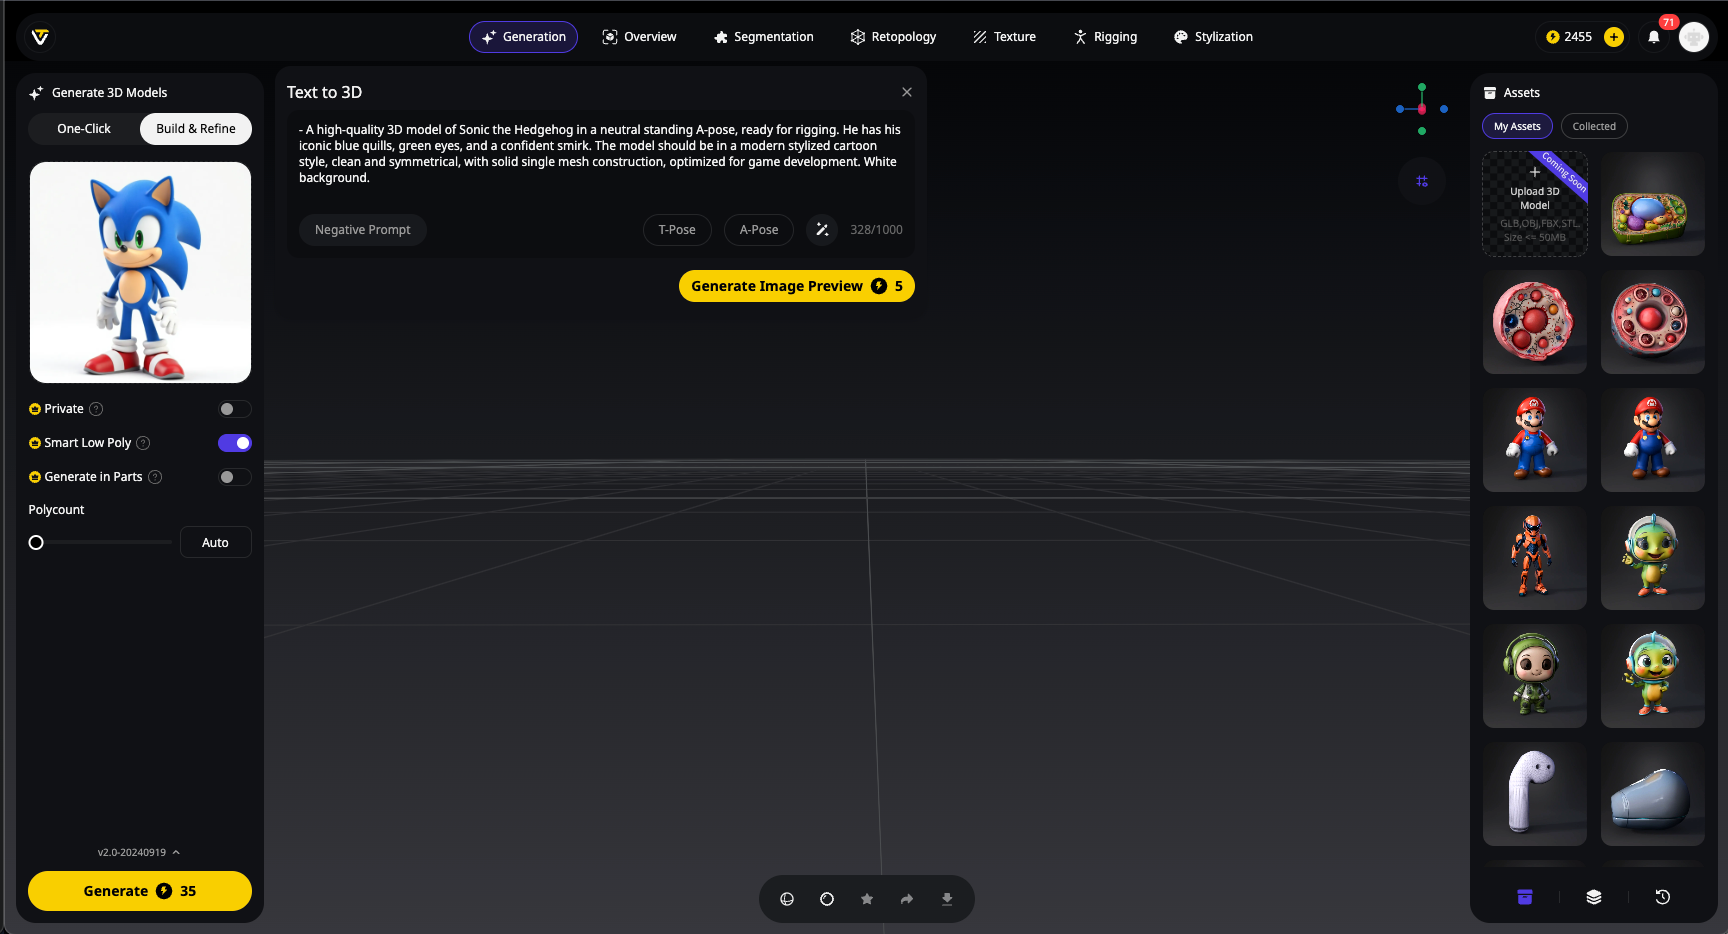Click the Tripo logo icon
The image size is (1728, 934).
pyautogui.click(x=40, y=37)
